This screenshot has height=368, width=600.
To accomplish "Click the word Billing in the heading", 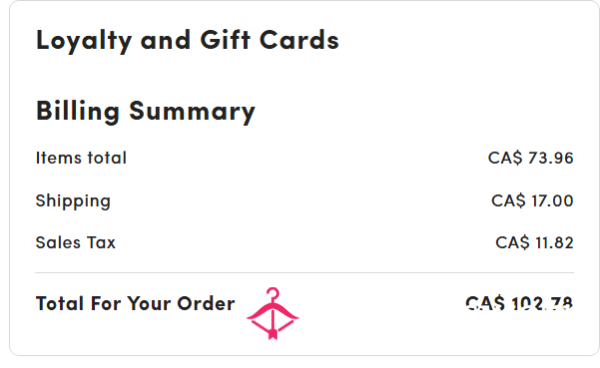I will click(x=78, y=112).
